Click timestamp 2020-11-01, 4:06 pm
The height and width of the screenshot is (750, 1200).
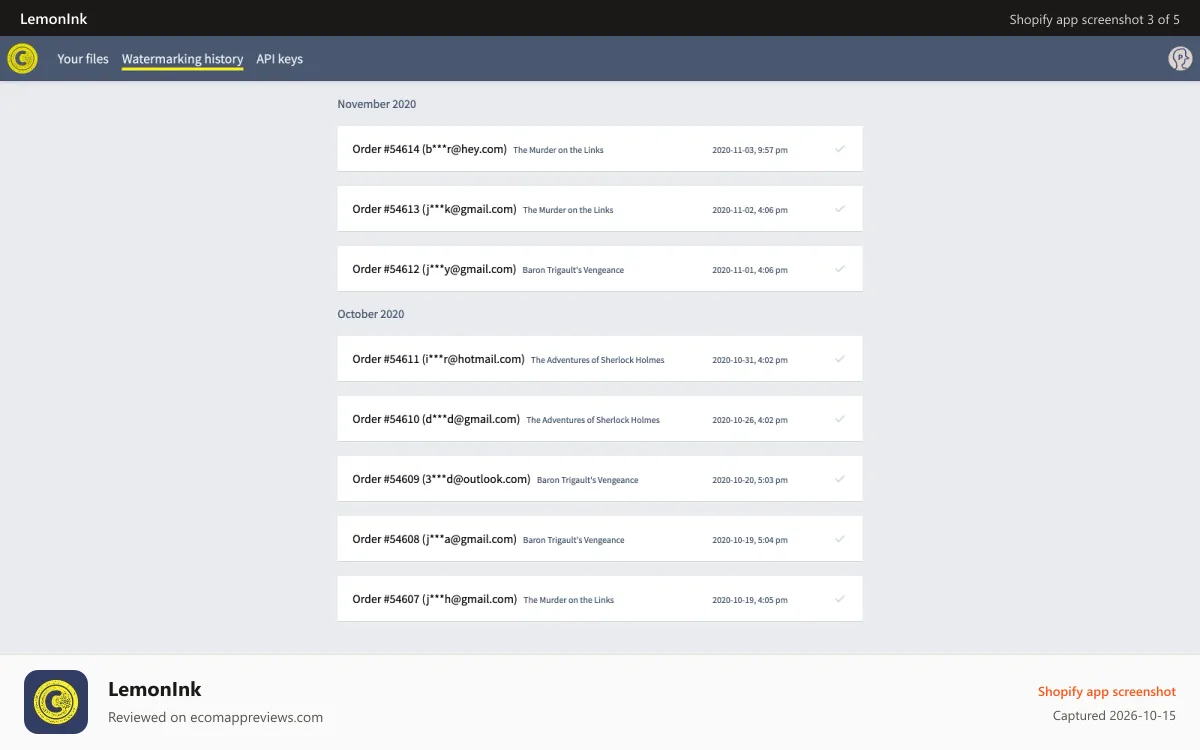[749, 270]
